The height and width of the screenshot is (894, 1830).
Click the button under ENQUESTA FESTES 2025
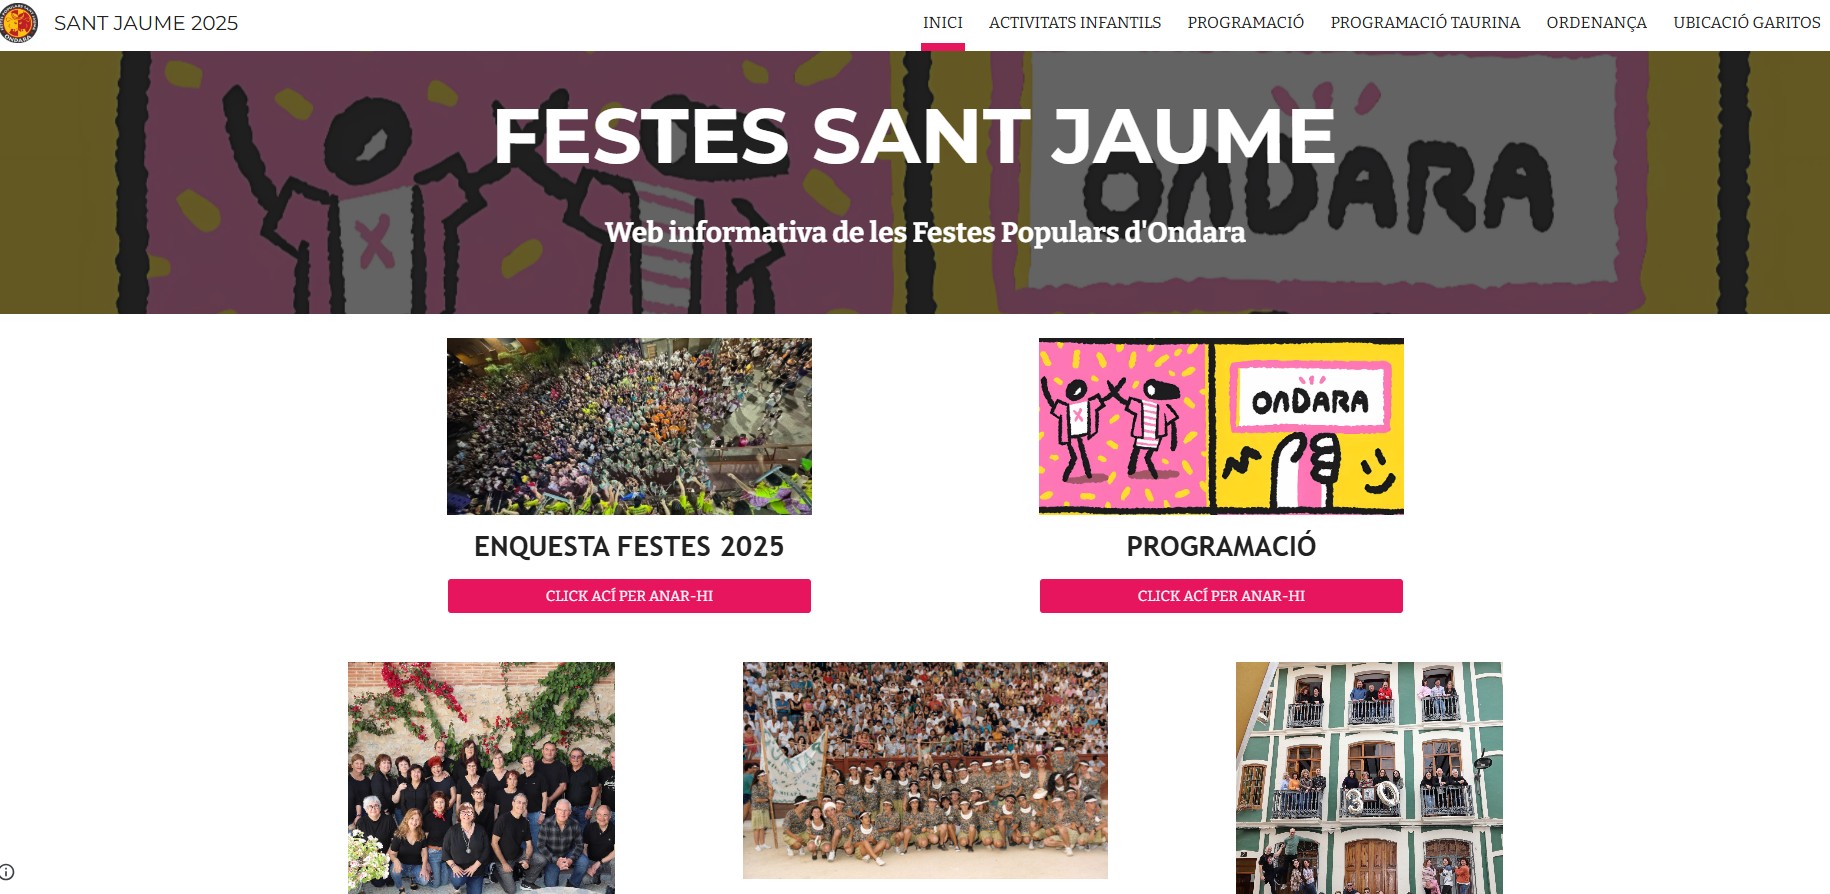coord(629,596)
